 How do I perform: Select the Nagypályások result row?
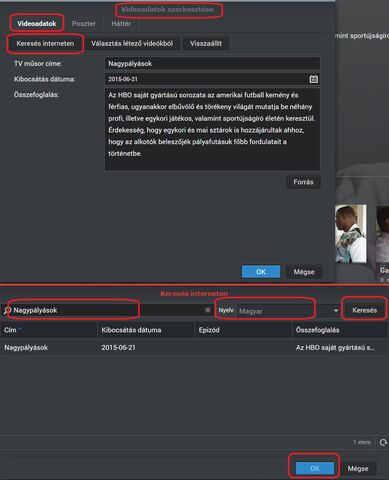(194, 347)
